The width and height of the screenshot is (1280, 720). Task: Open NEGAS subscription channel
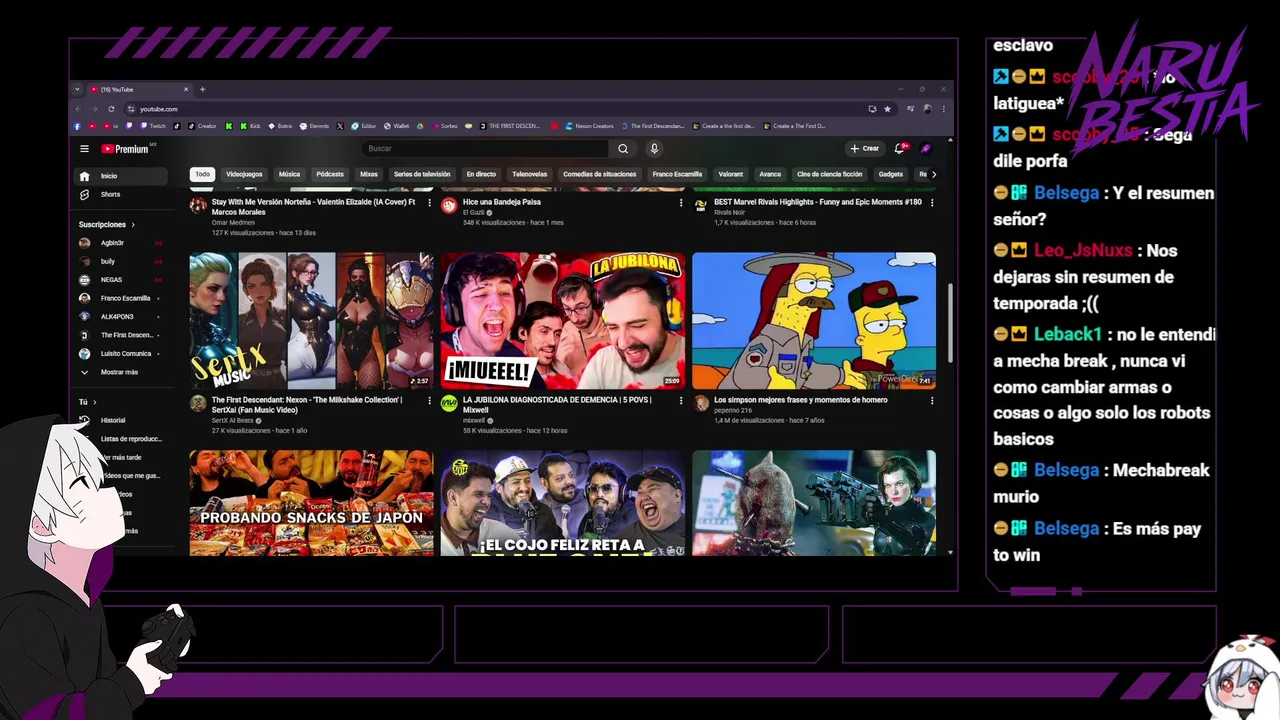tap(122, 280)
